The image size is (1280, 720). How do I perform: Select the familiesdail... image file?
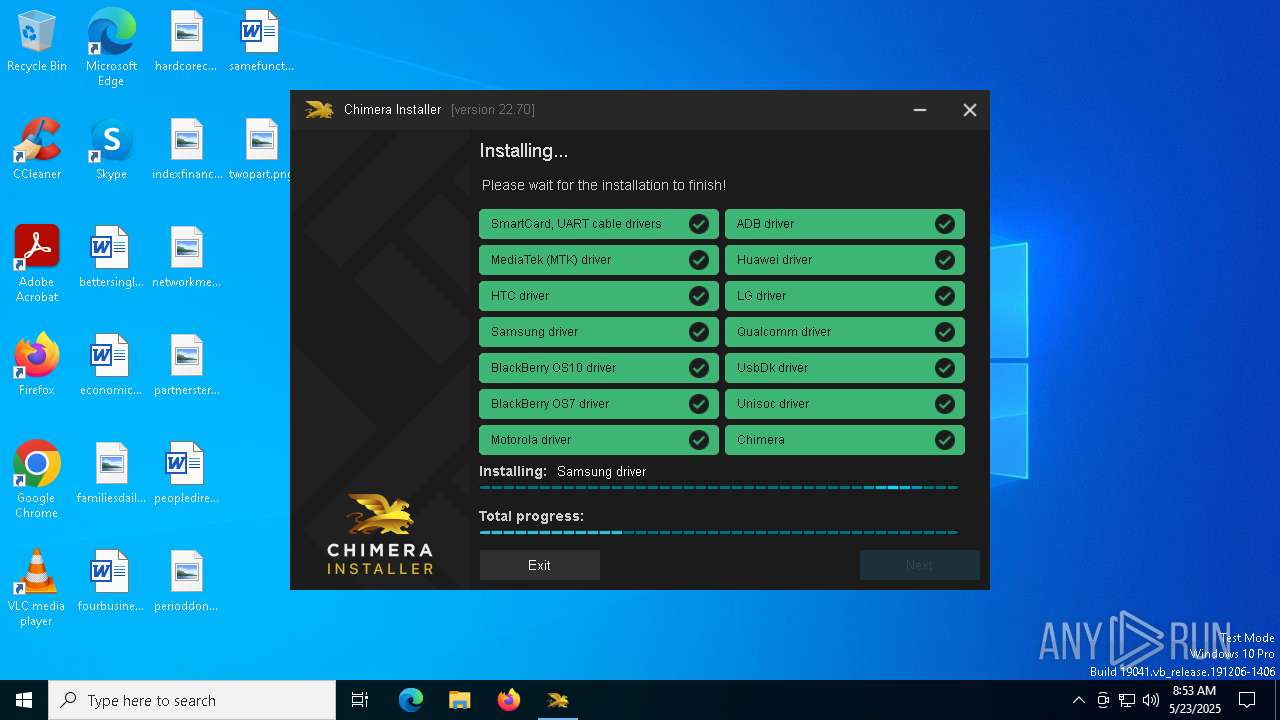tap(111, 473)
